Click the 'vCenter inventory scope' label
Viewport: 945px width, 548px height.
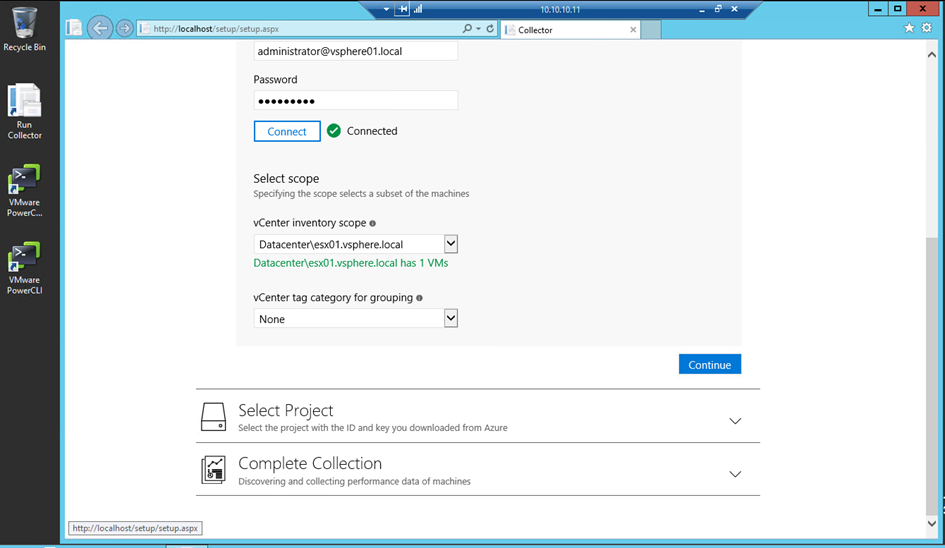pyautogui.click(x=310, y=222)
